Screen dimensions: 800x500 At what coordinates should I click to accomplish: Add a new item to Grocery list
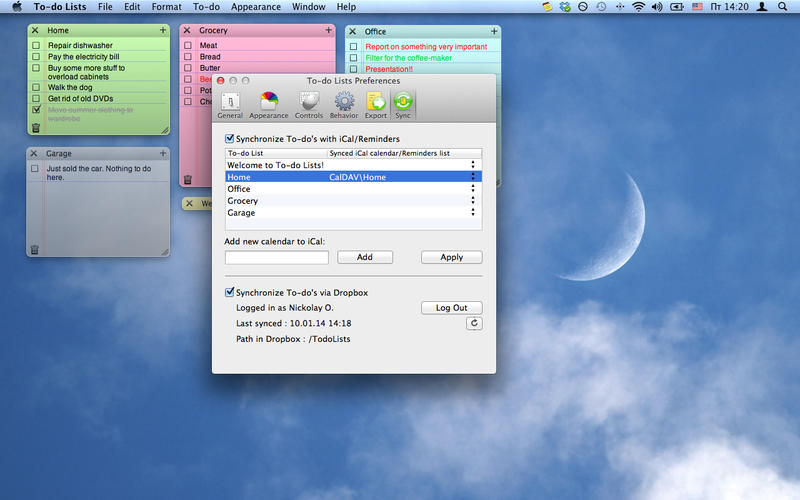click(x=328, y=31)
